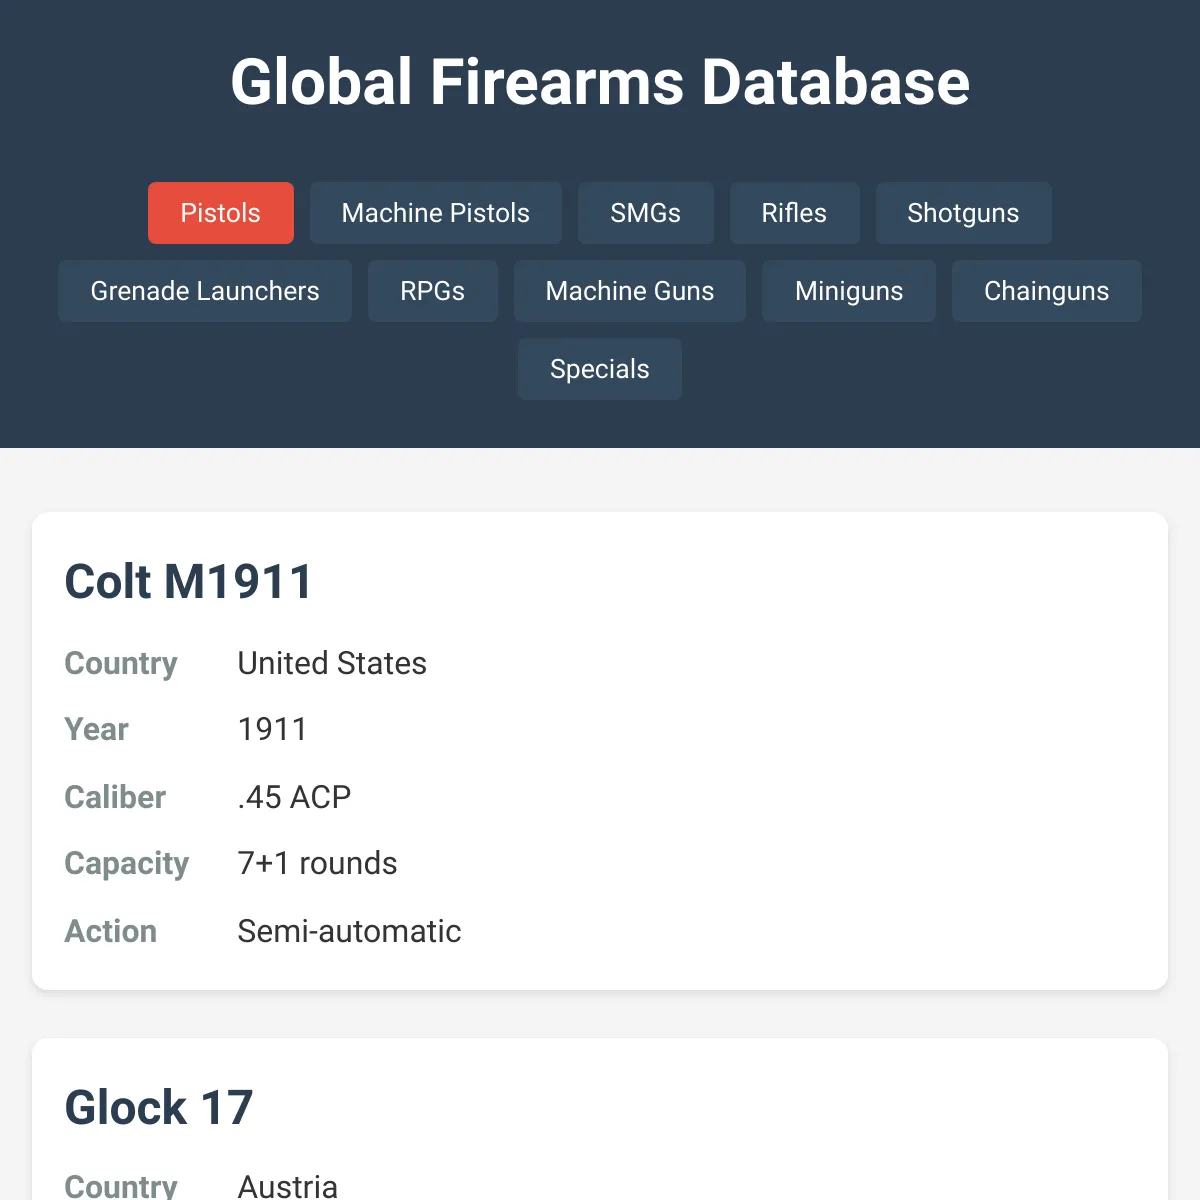Click the Glock 17 heading

(159, 1107)
